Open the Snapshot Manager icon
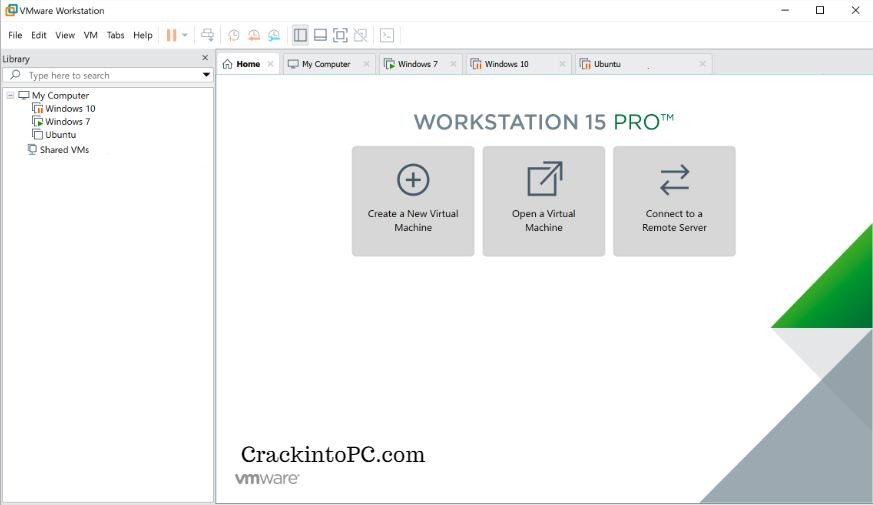 (x=274, y=35)
